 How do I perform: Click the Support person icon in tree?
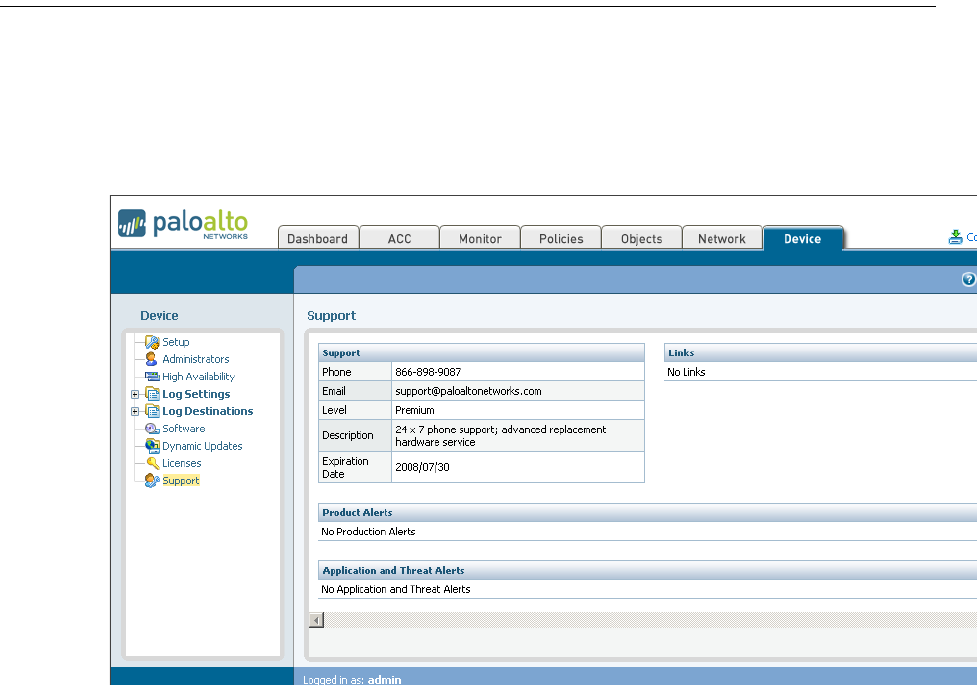(152, 480)
